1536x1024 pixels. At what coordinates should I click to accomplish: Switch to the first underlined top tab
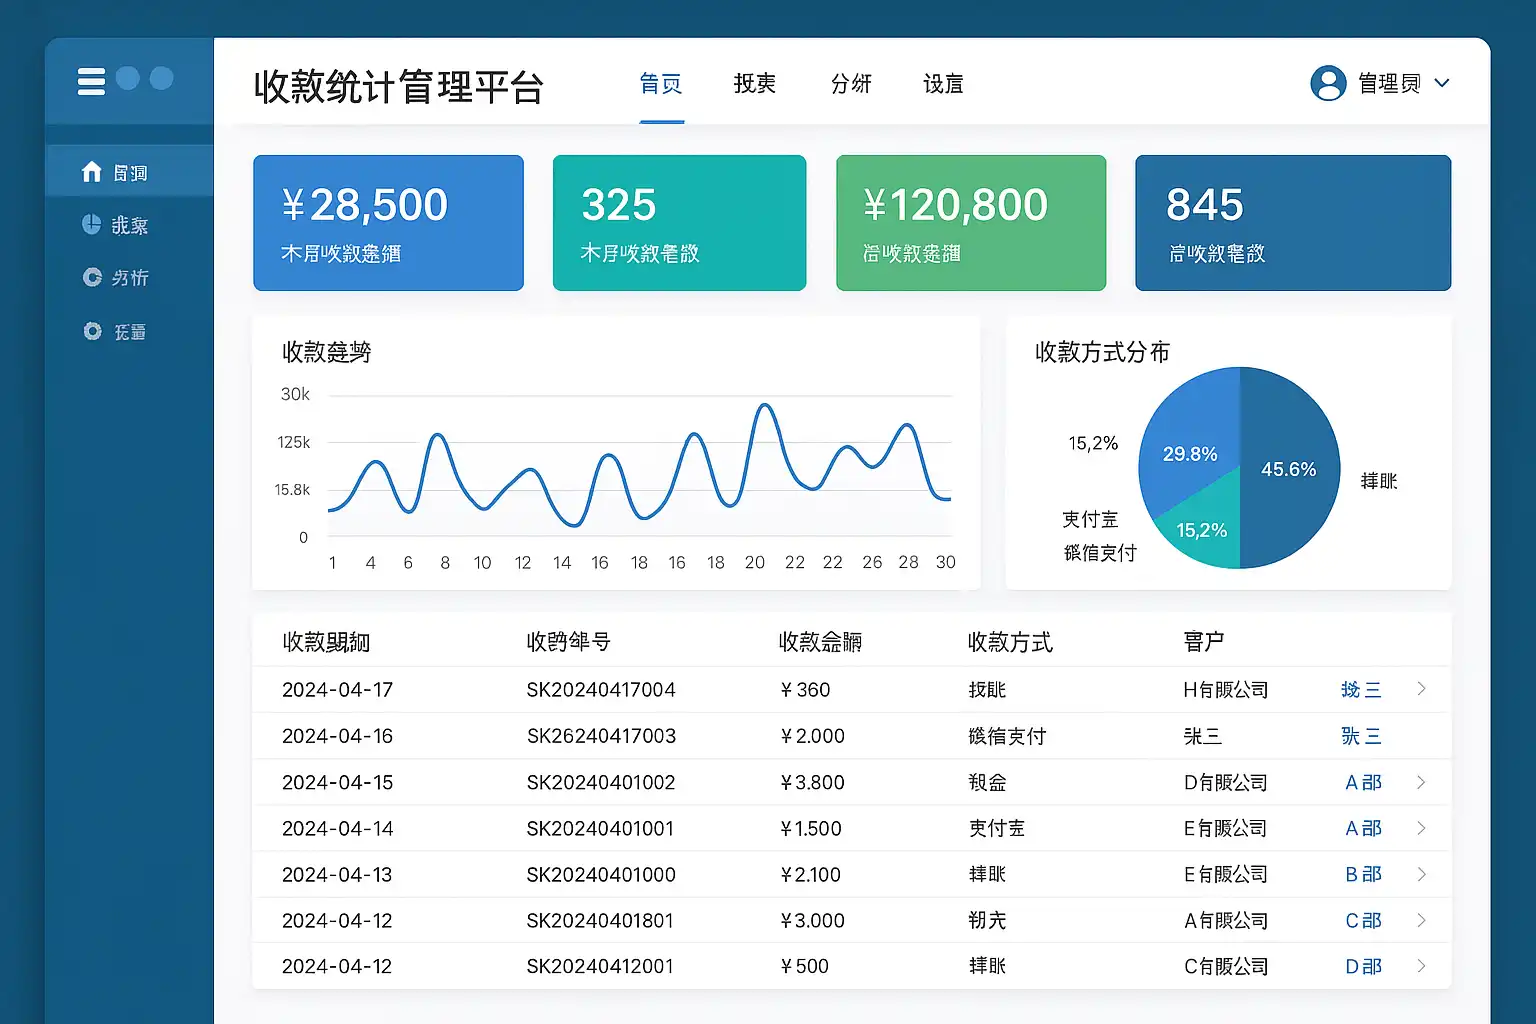[x=661, y=84]
